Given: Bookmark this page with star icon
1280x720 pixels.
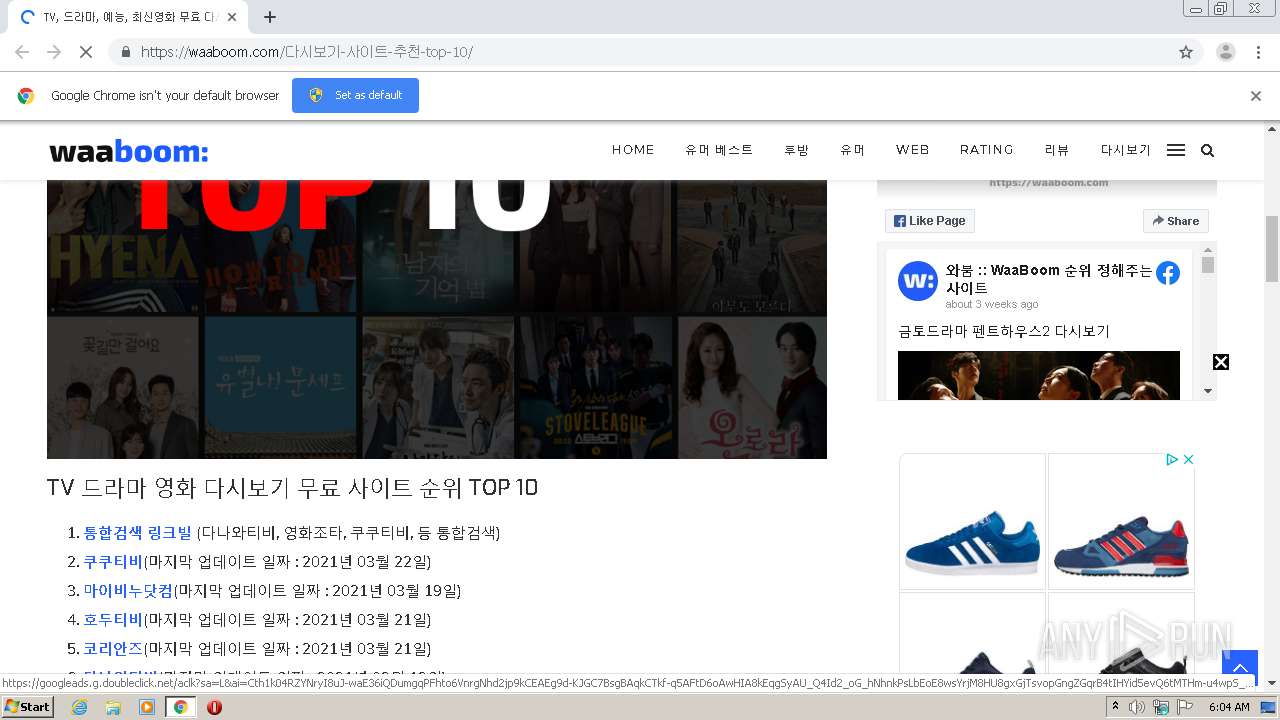Looking at the screenshot, I should pyautogui.click(x=1186, y=52).
